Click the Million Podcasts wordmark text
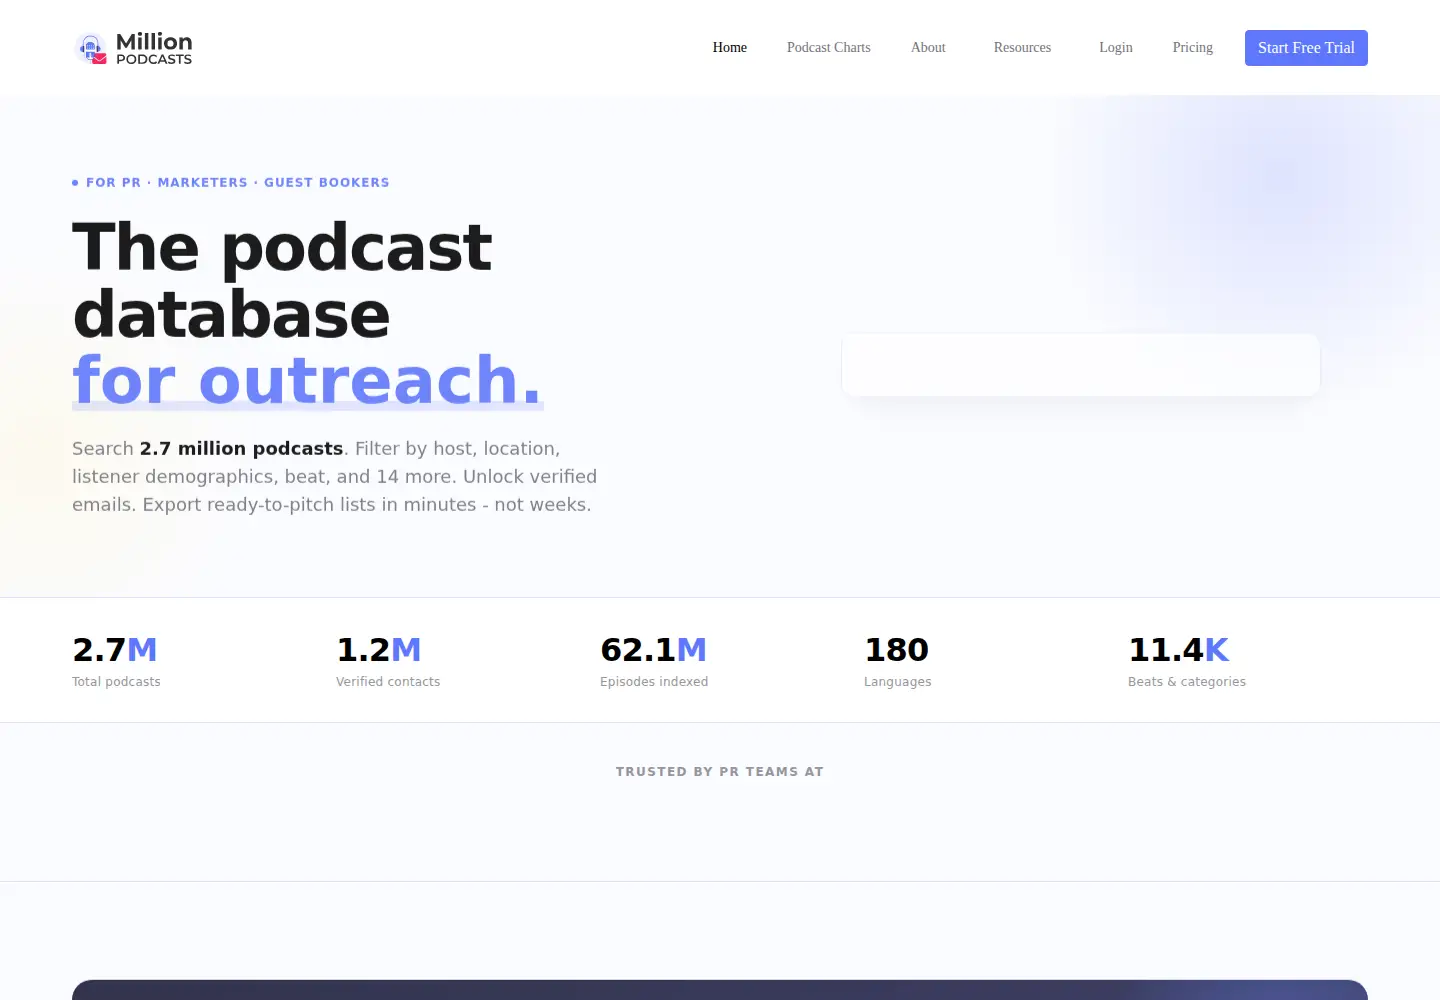This screenshot has height=1000, width=1440. pyautogui.click(x=154, y=48)
